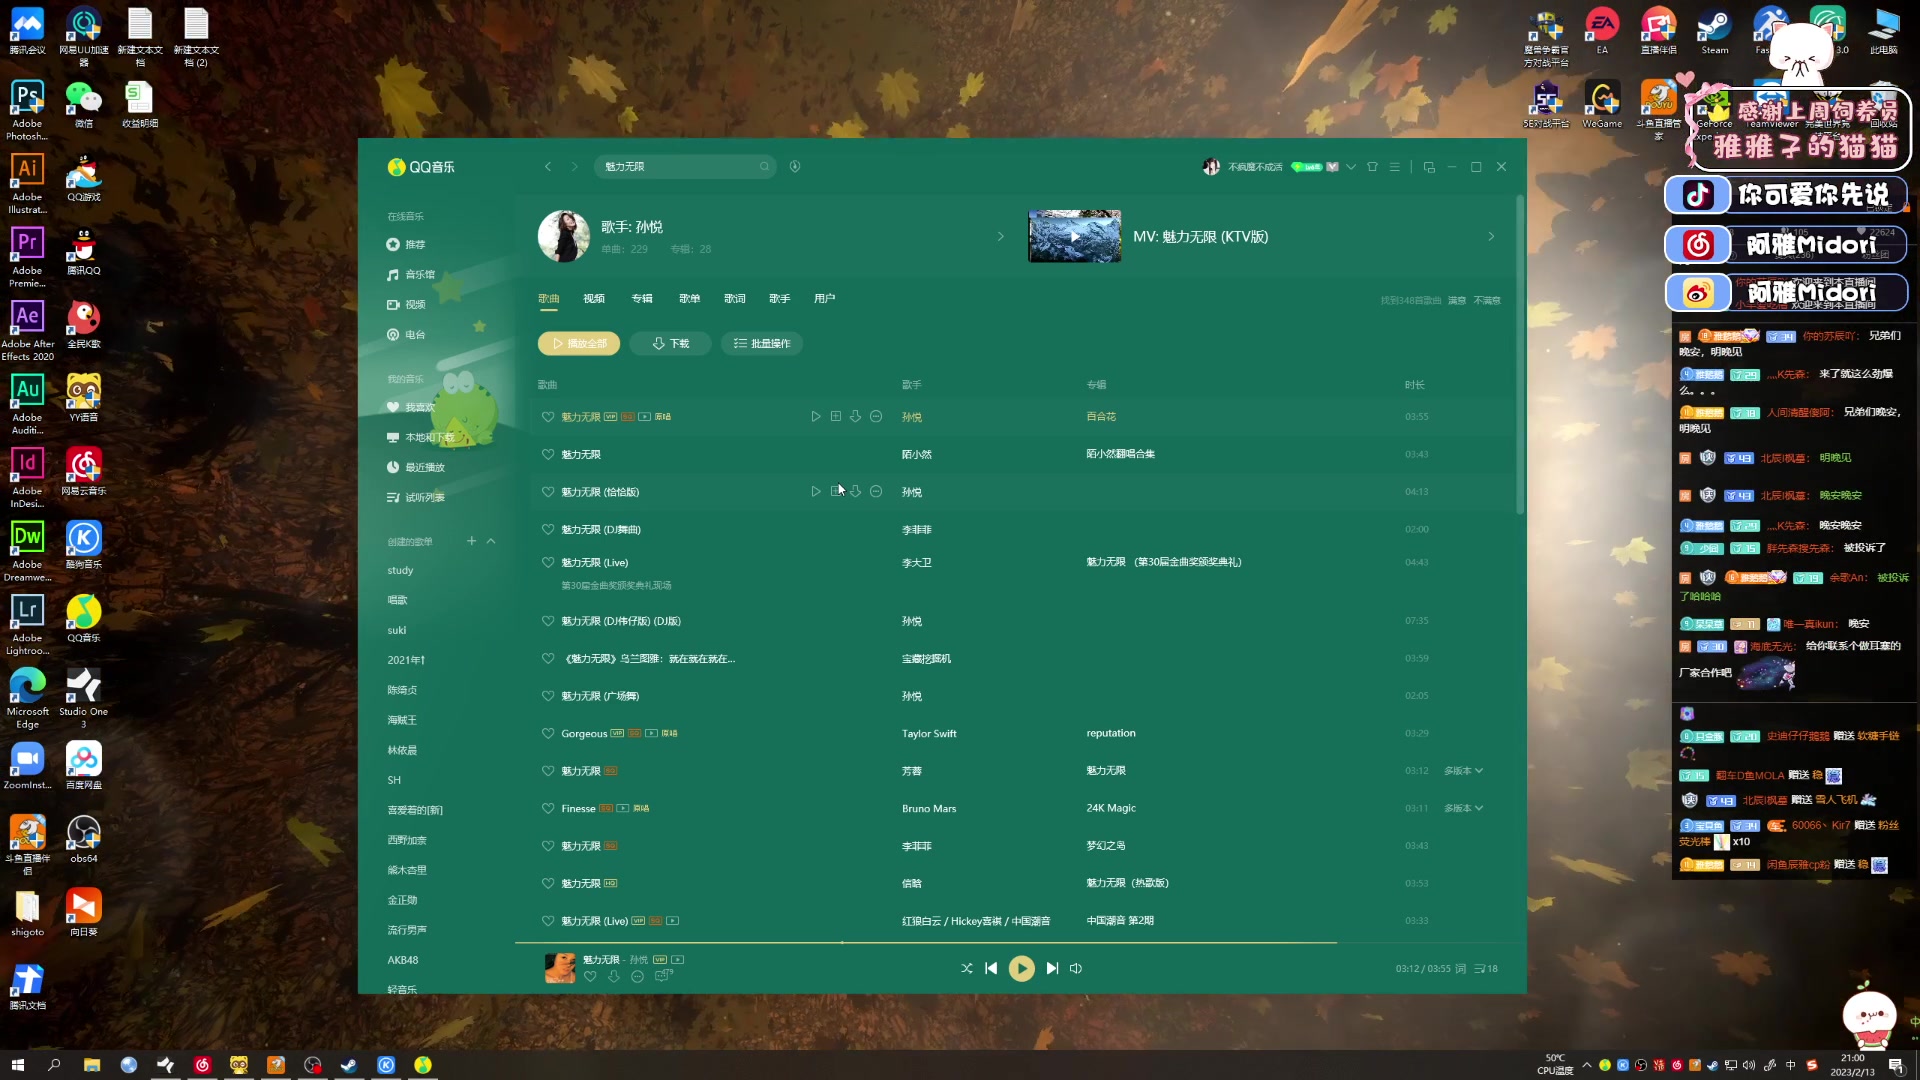Open comments icon in player bar

[x=662, y=976]
